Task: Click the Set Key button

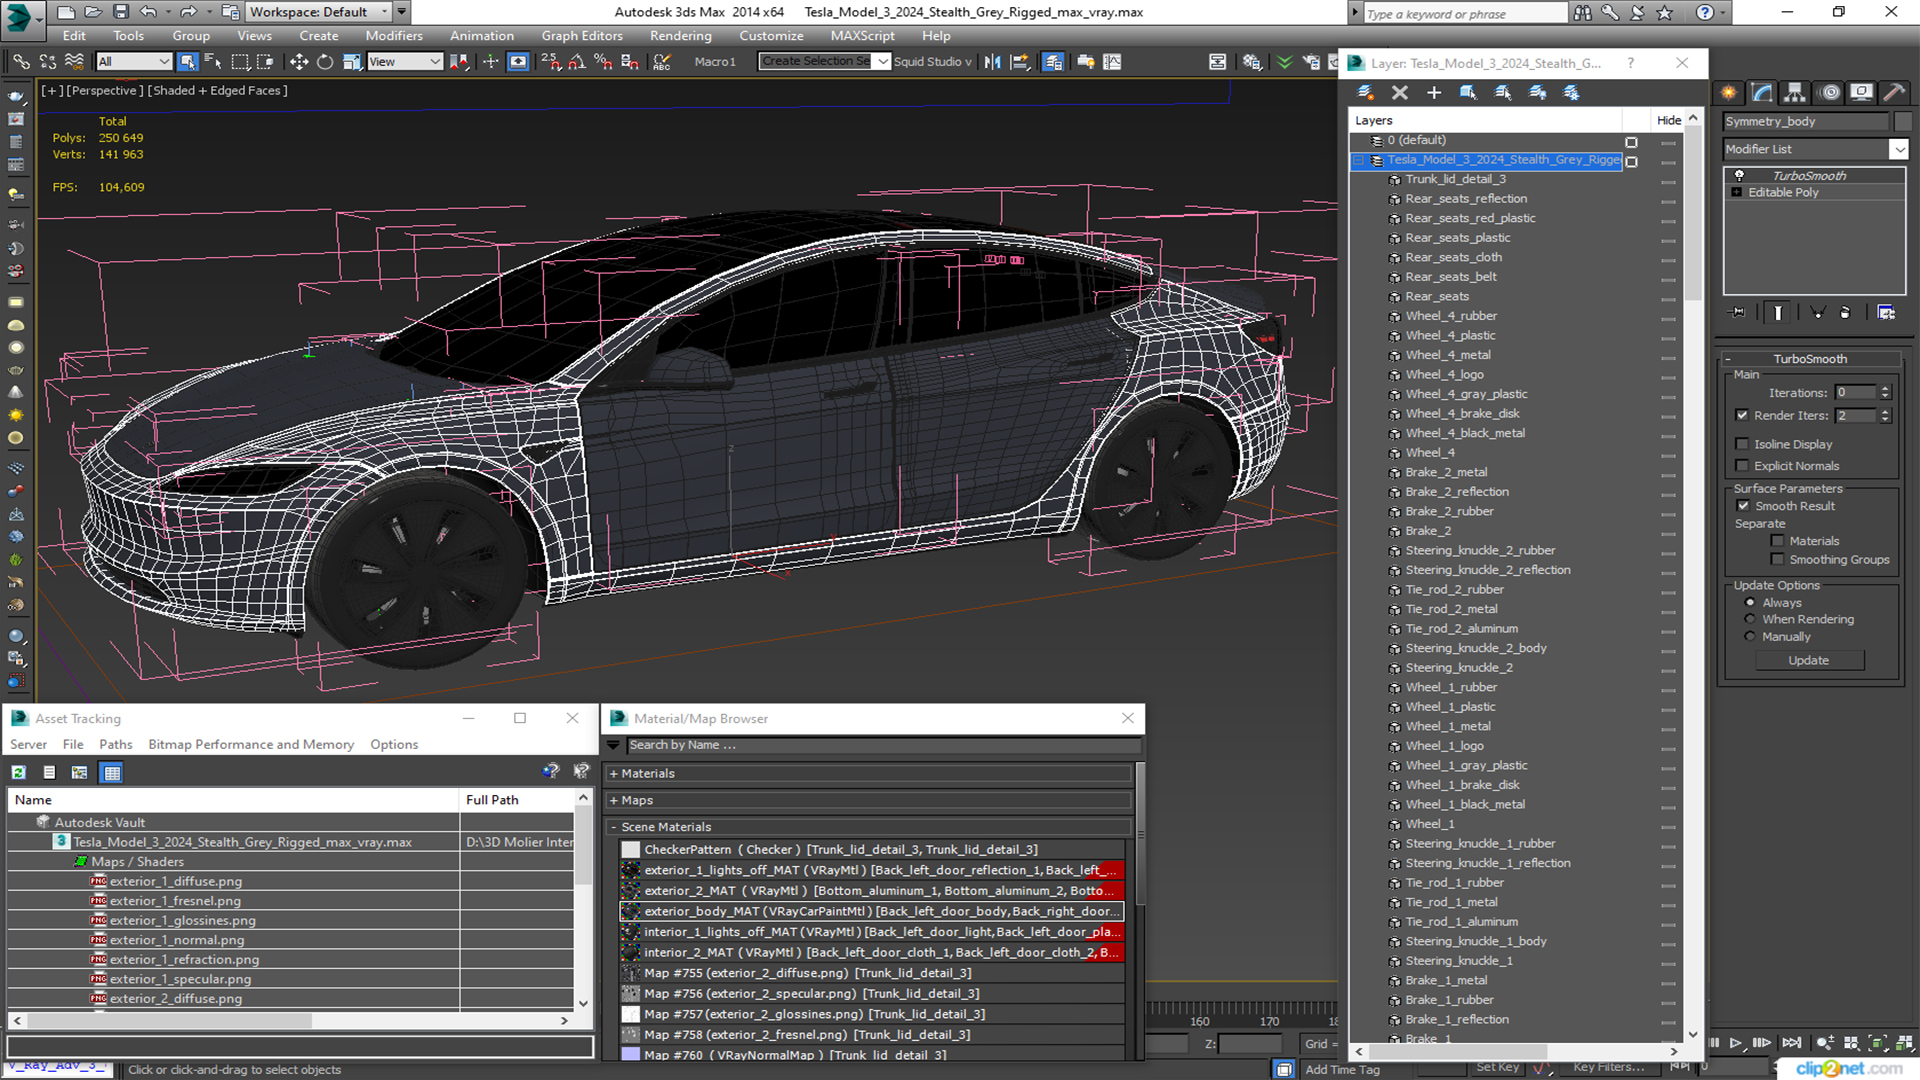Action: coord(1499,1067)
